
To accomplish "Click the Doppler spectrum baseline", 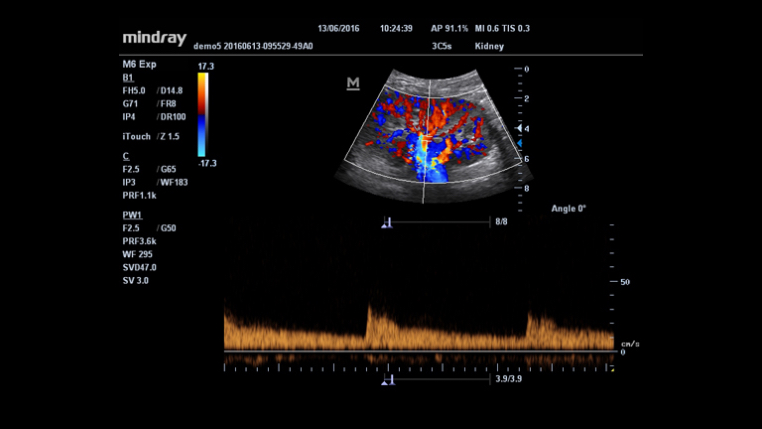I will (x=418, y=351).
